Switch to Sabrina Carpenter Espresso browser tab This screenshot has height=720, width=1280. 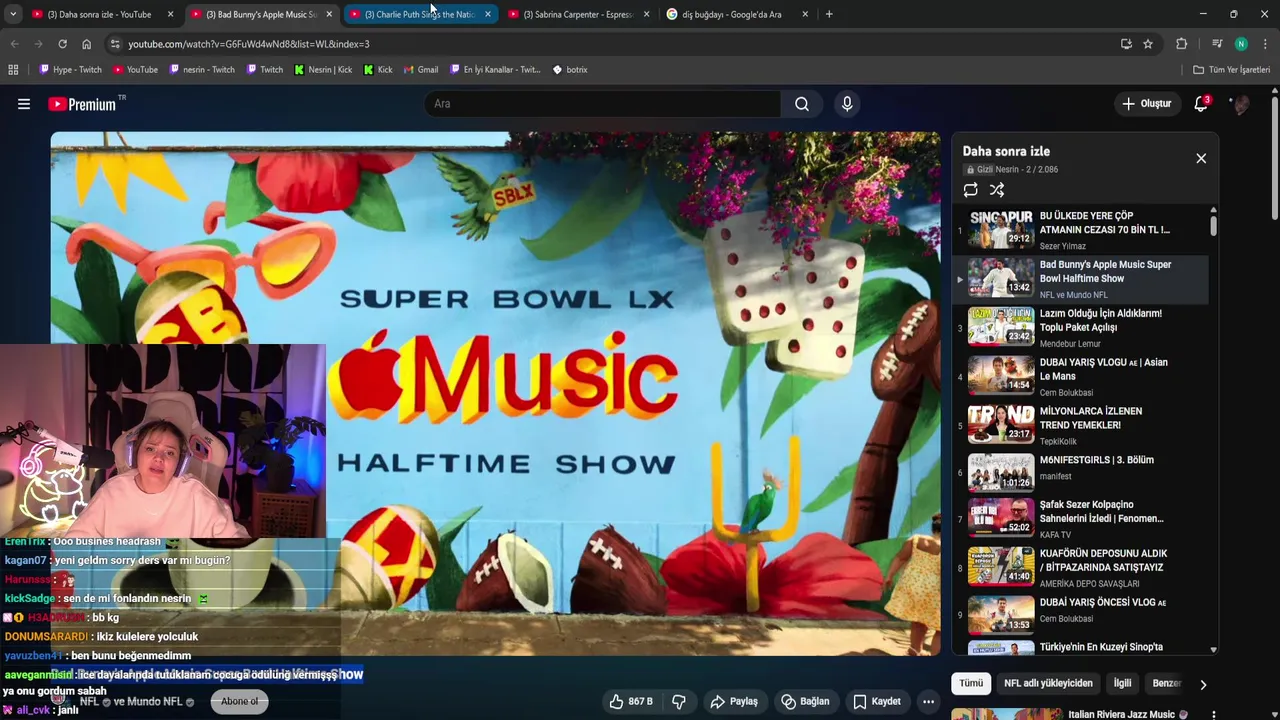point(578,14)
